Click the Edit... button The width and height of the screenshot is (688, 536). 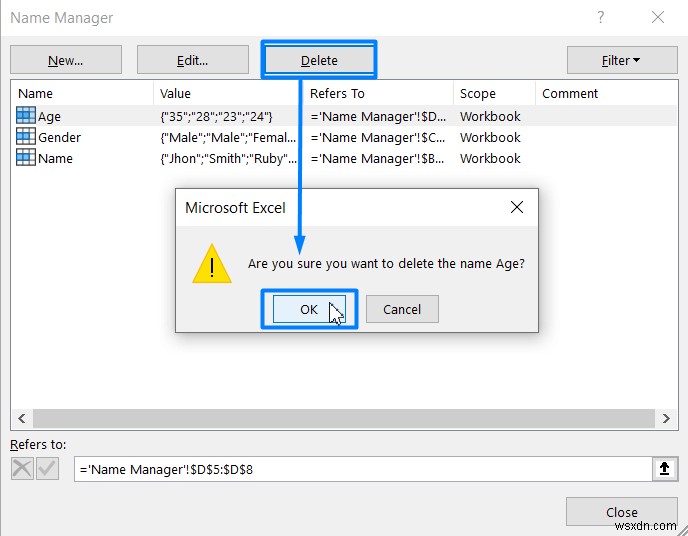[193, 60]
